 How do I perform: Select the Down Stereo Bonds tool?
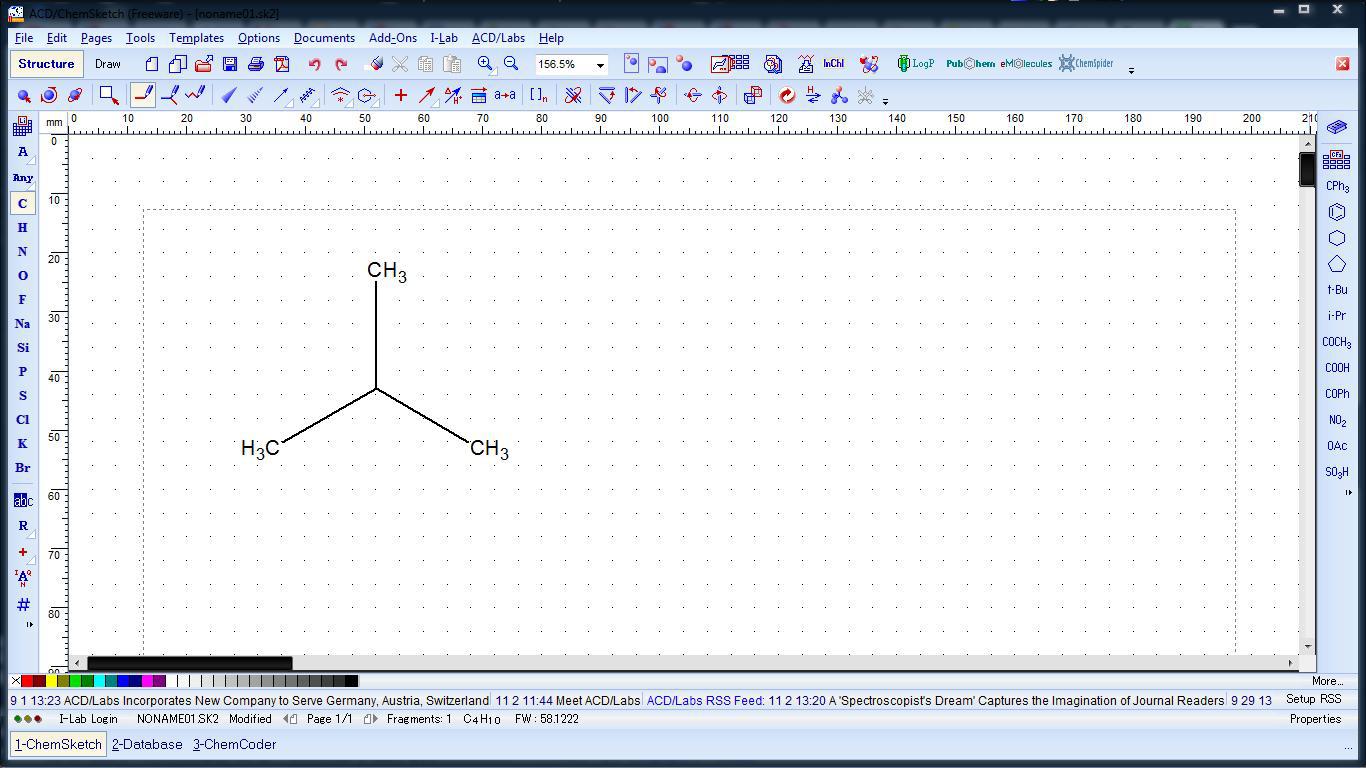[255, 95]
